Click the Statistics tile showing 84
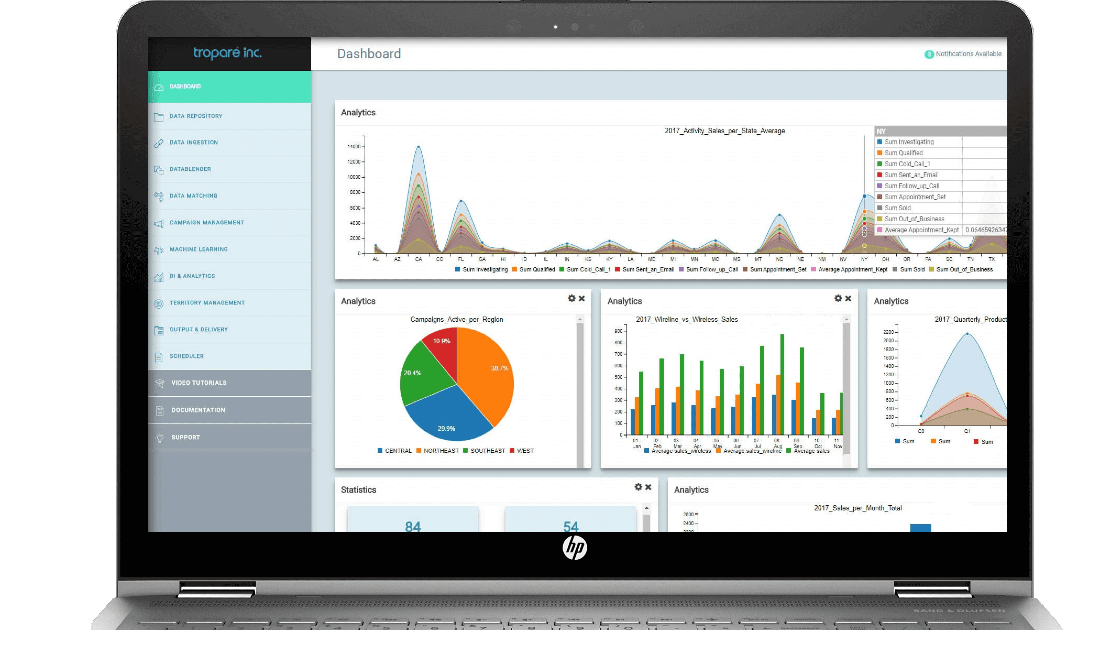This screenshot has height=664, width=1100. (413, 521)
